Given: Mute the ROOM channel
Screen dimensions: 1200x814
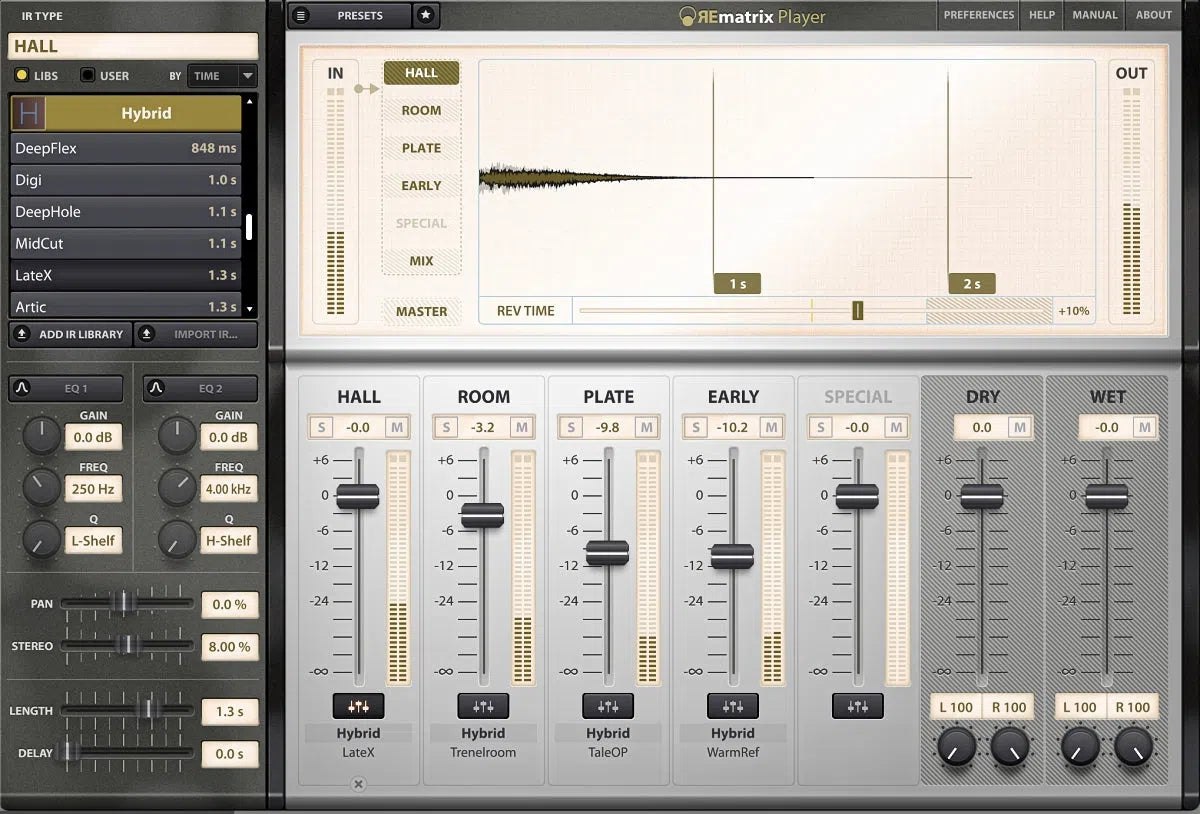Looking at the screenshot, I should pos(521,426).
